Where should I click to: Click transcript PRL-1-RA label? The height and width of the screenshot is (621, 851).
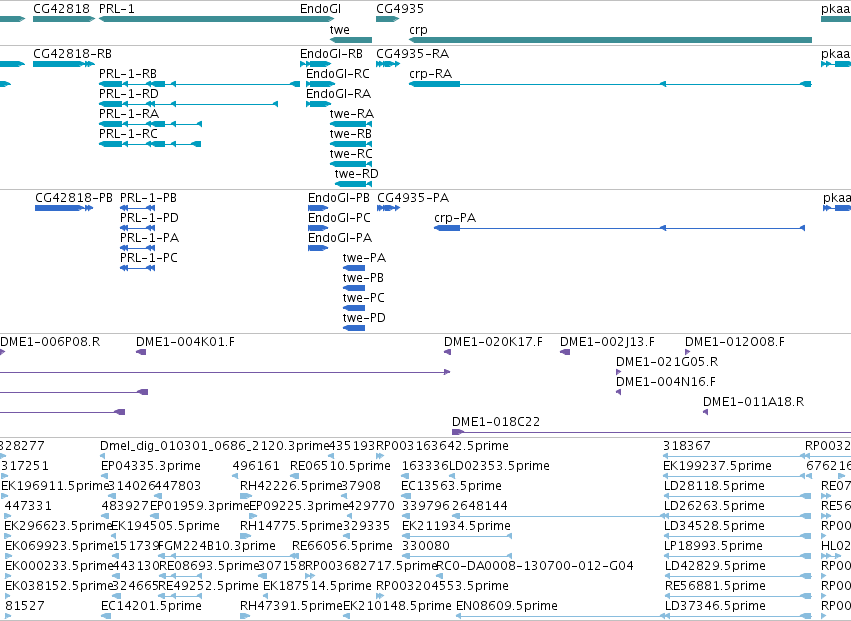point(129,114)
